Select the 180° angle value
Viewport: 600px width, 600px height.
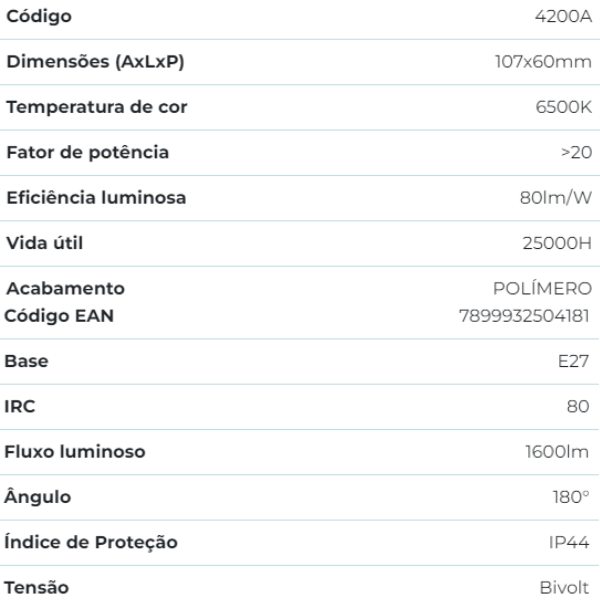click(573, 497)
